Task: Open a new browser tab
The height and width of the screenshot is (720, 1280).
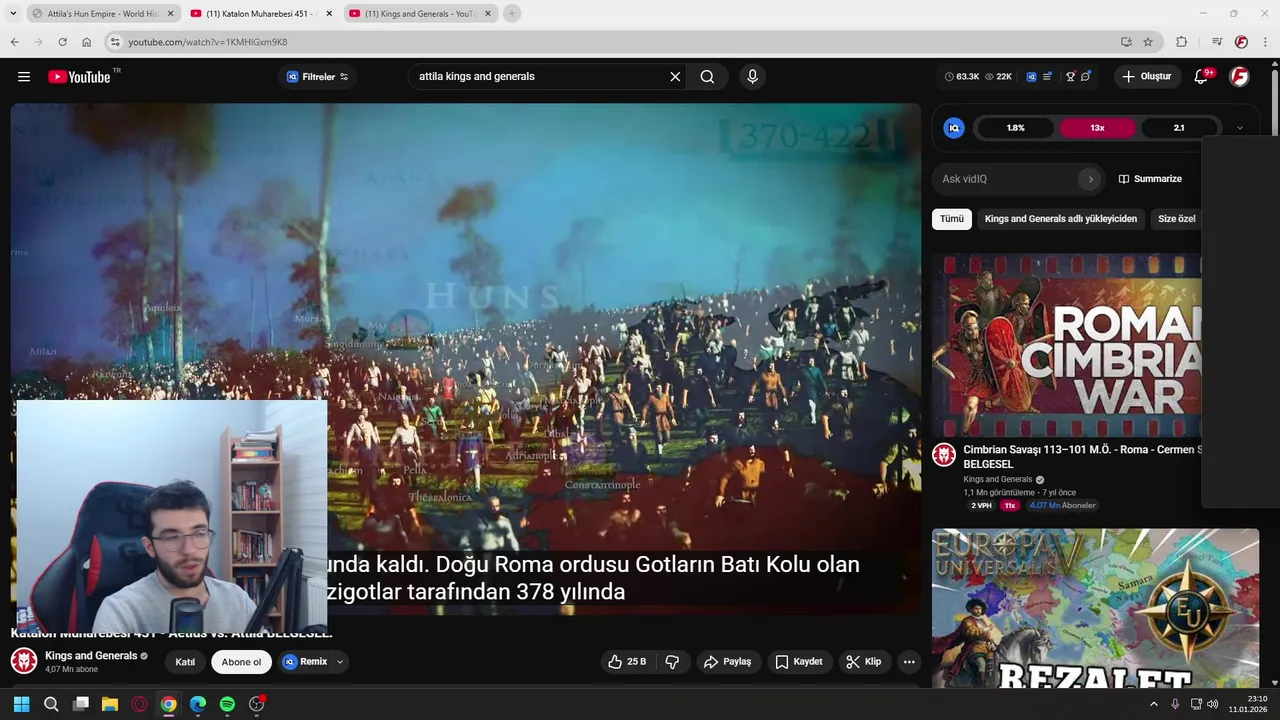Action: [512, 14]
